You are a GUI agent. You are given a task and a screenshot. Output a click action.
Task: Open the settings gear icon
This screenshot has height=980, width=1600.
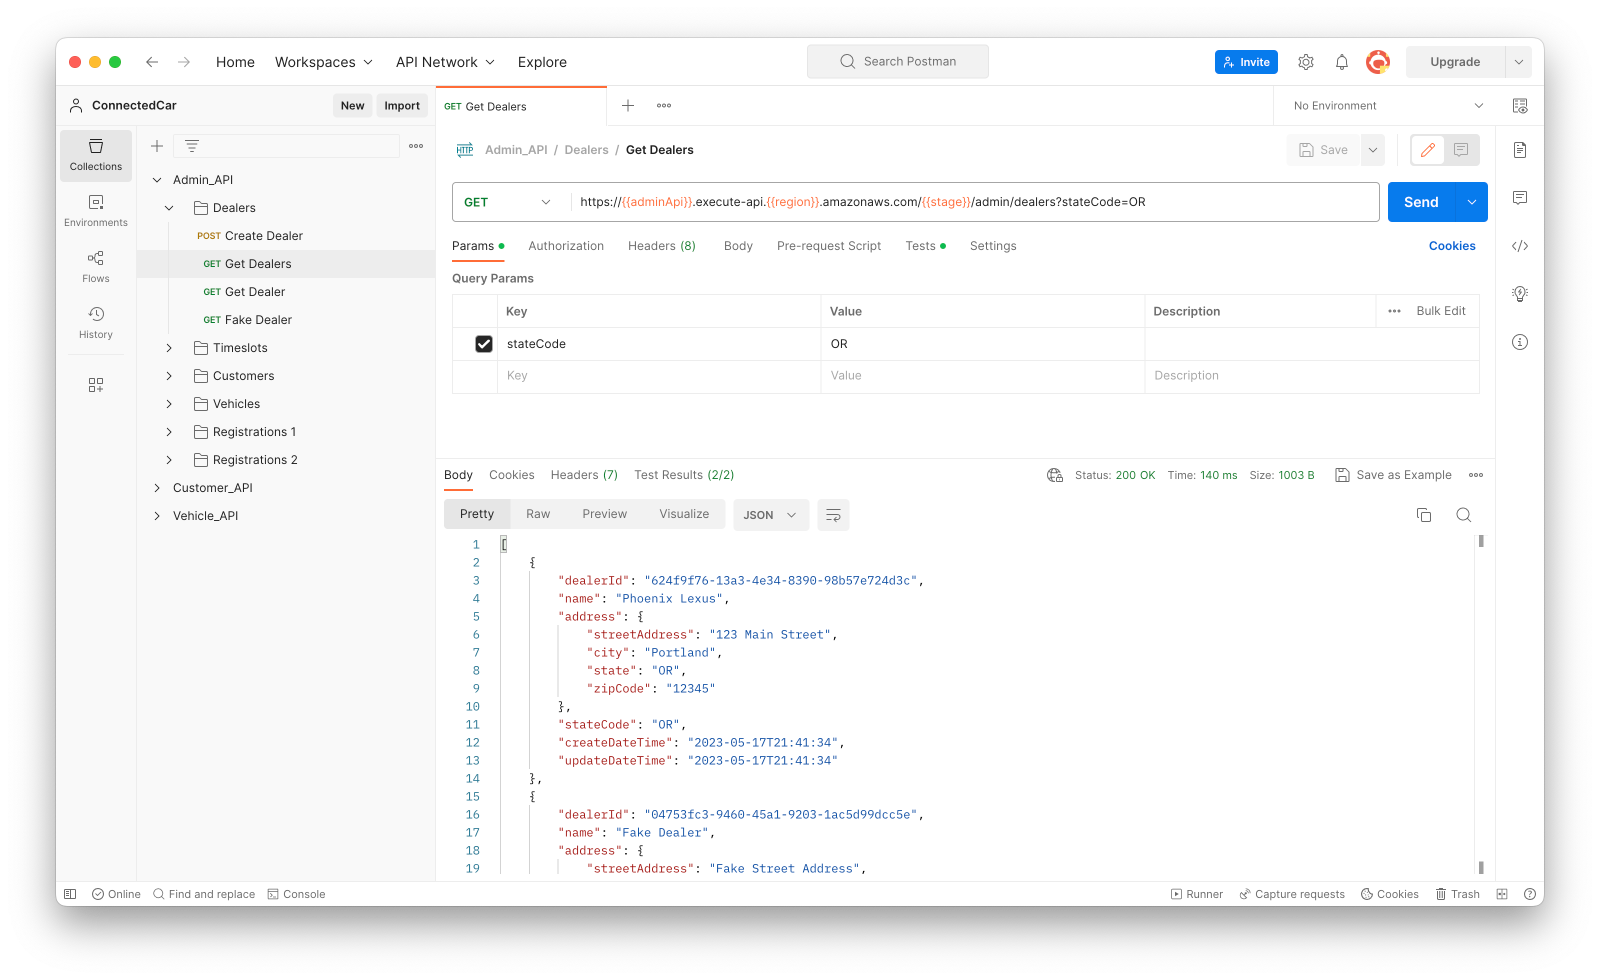(1306, 62)
